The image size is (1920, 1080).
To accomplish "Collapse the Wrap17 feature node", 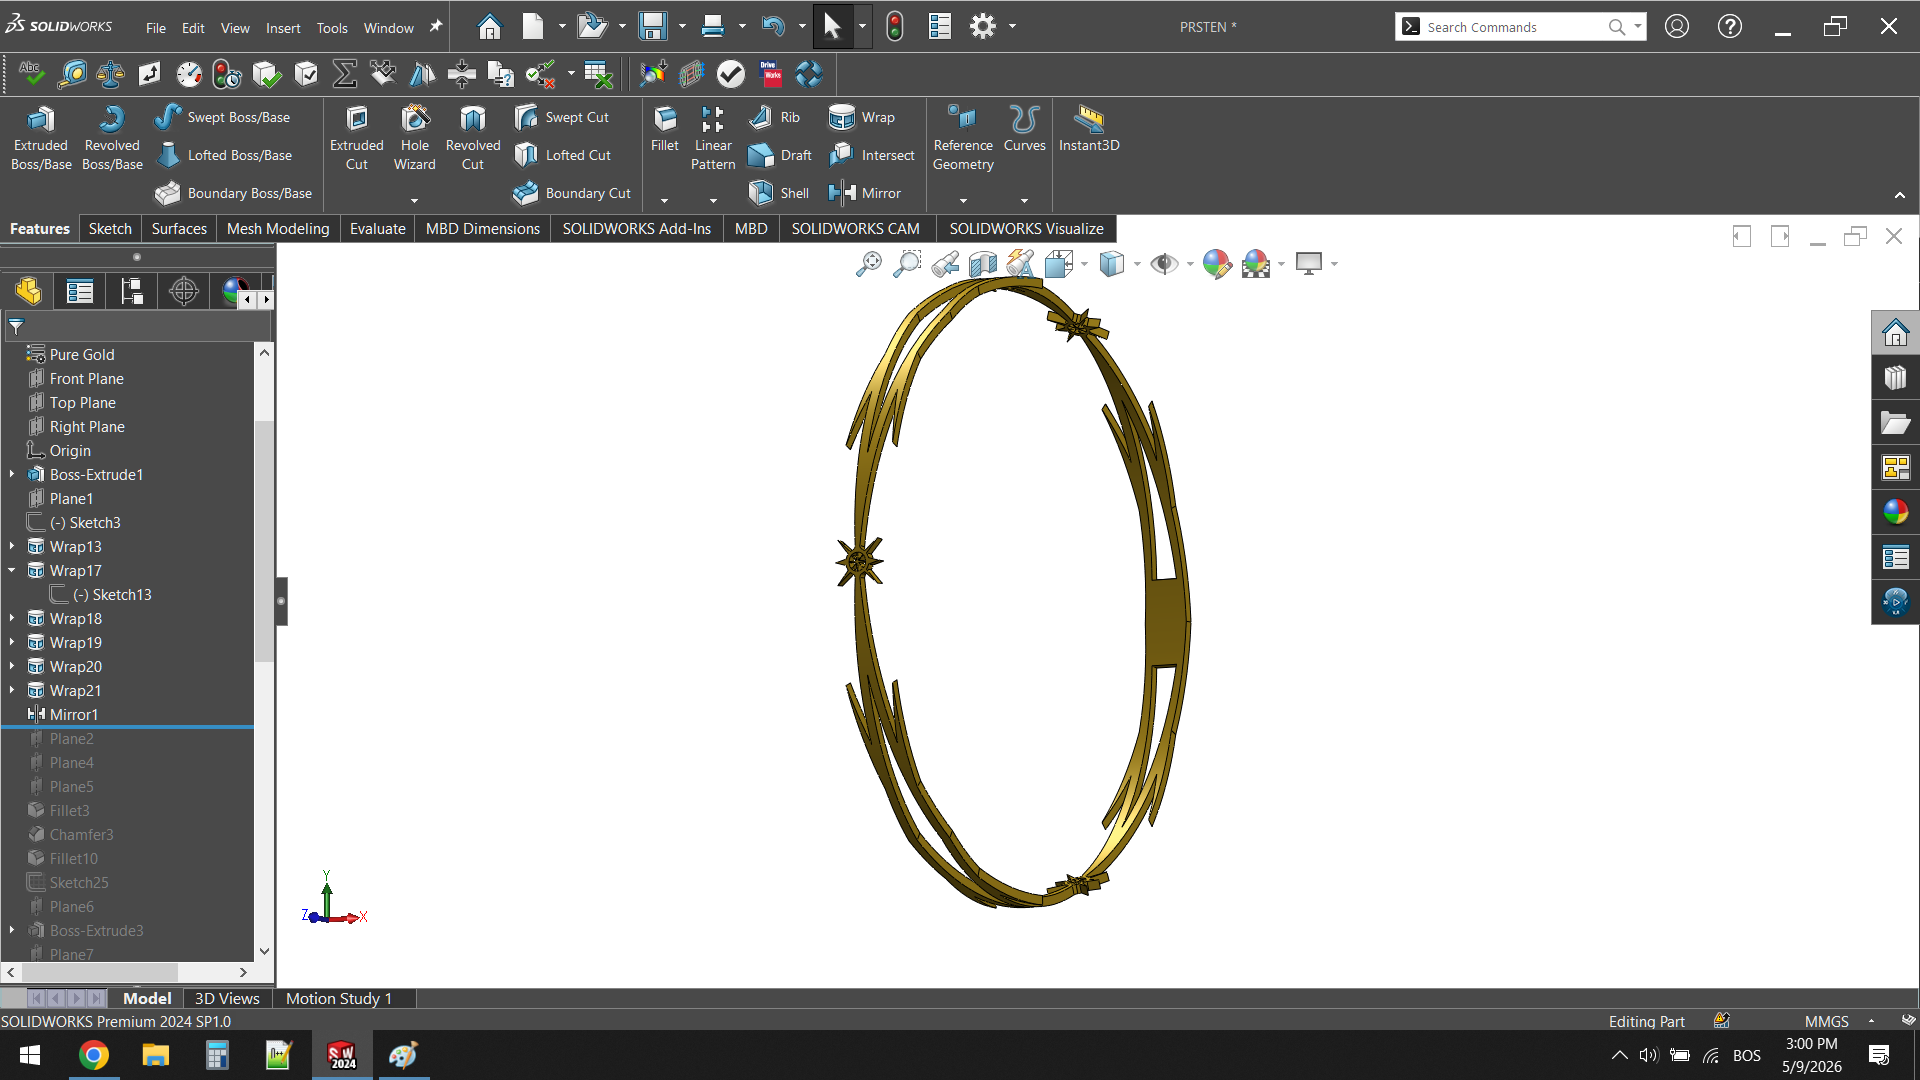I will (12, 570).
